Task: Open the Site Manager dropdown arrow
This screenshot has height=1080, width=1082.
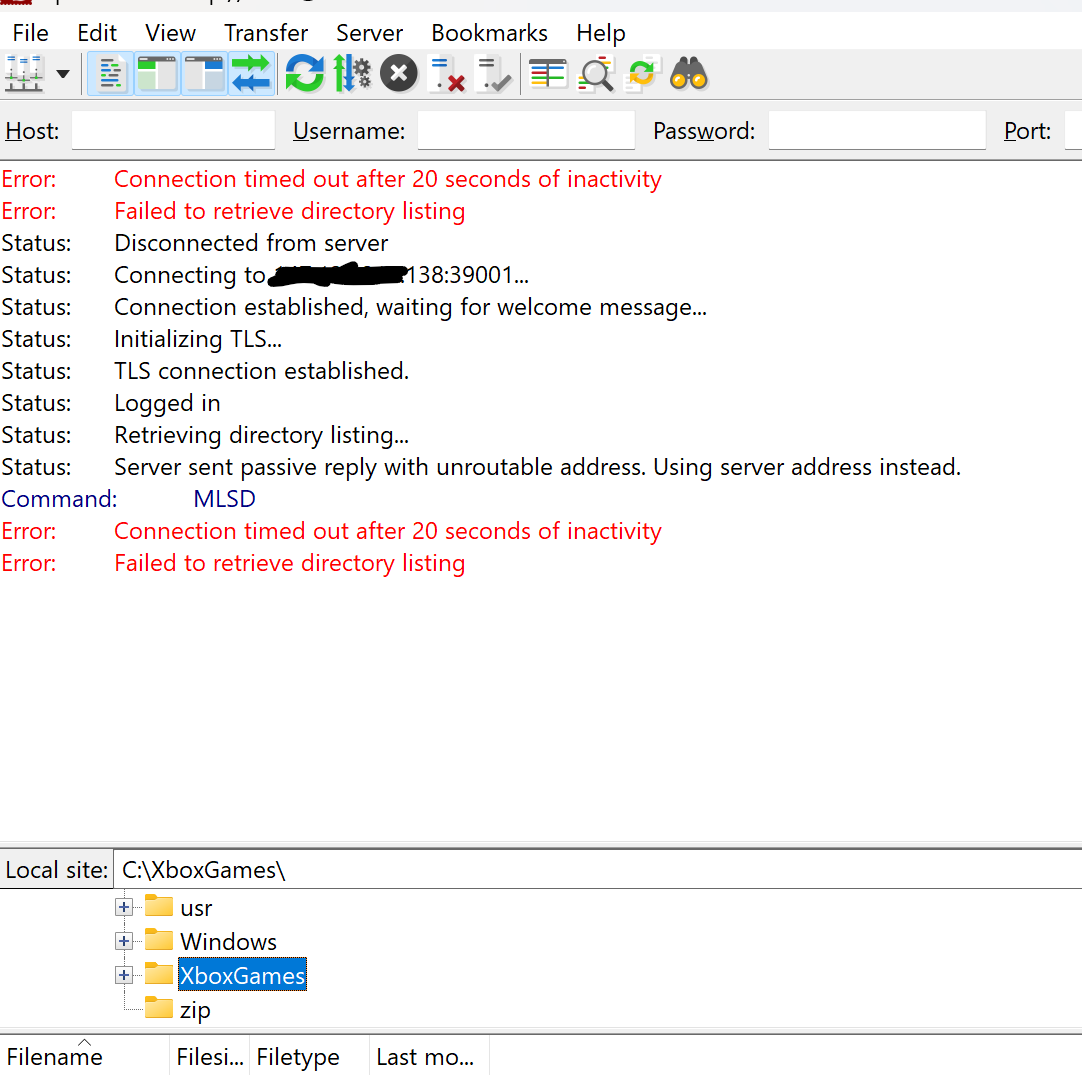Action: click(x=60, y=73)
